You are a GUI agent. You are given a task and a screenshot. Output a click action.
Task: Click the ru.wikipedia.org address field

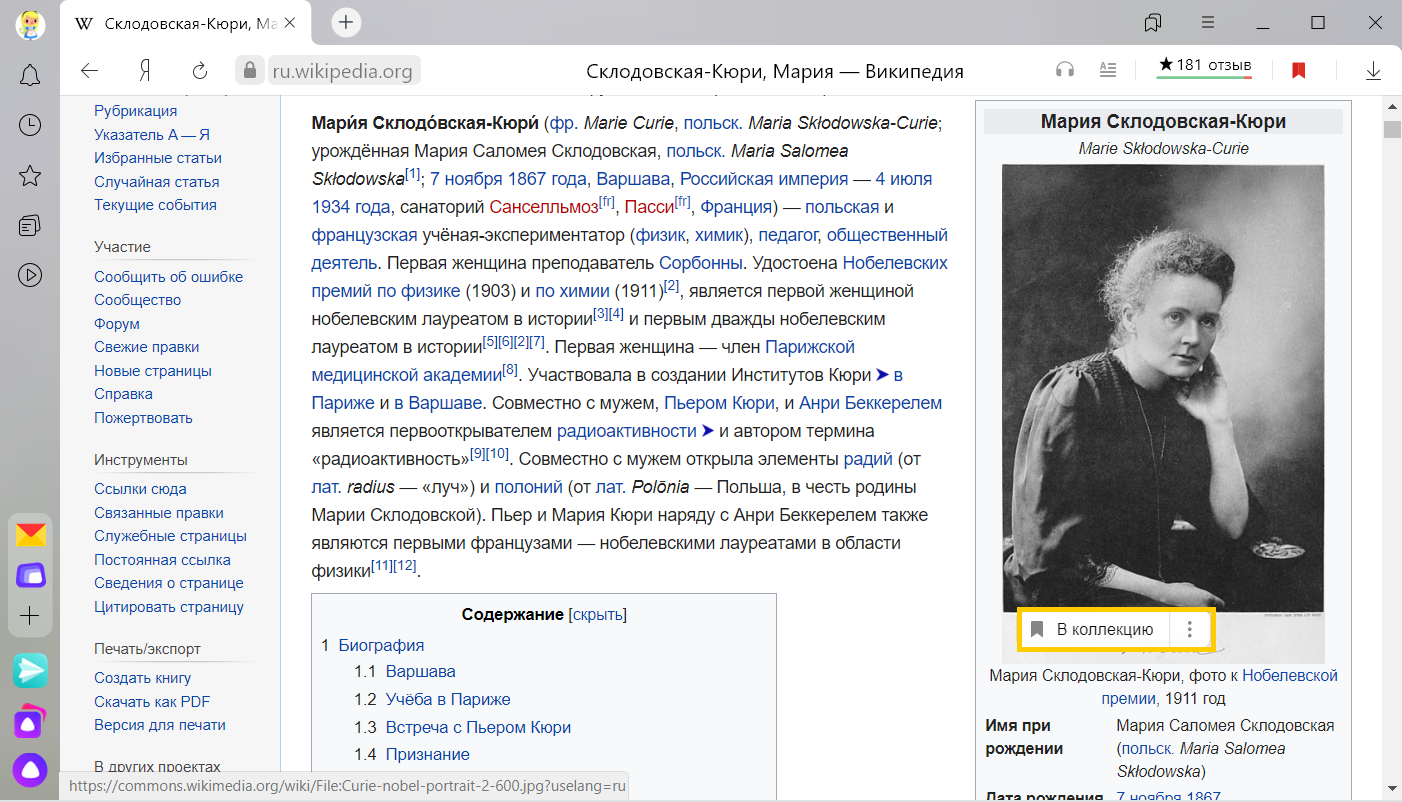(345, 71)
